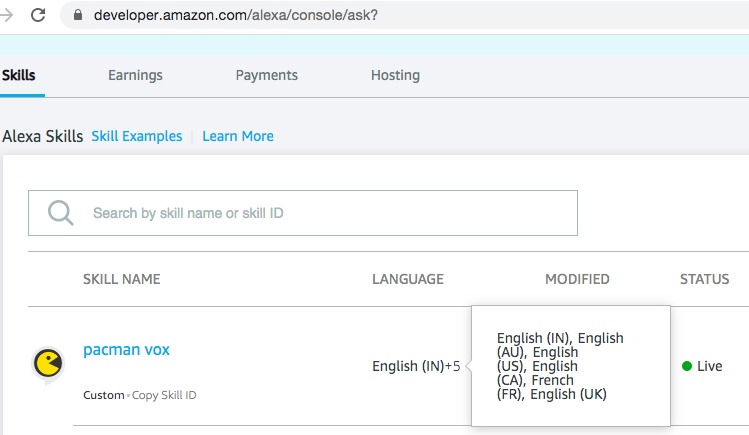Click the padlock site info icon
This screenshot has height=435, width=749.
pyautogui.click(x=78, y=15)
